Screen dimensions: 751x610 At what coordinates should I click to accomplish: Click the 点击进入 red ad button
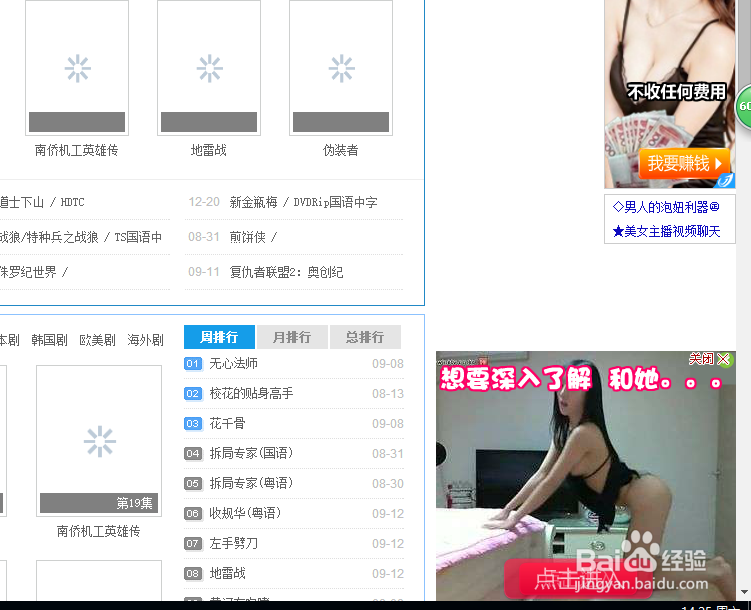pyautogui.click(x=577, y=578)
